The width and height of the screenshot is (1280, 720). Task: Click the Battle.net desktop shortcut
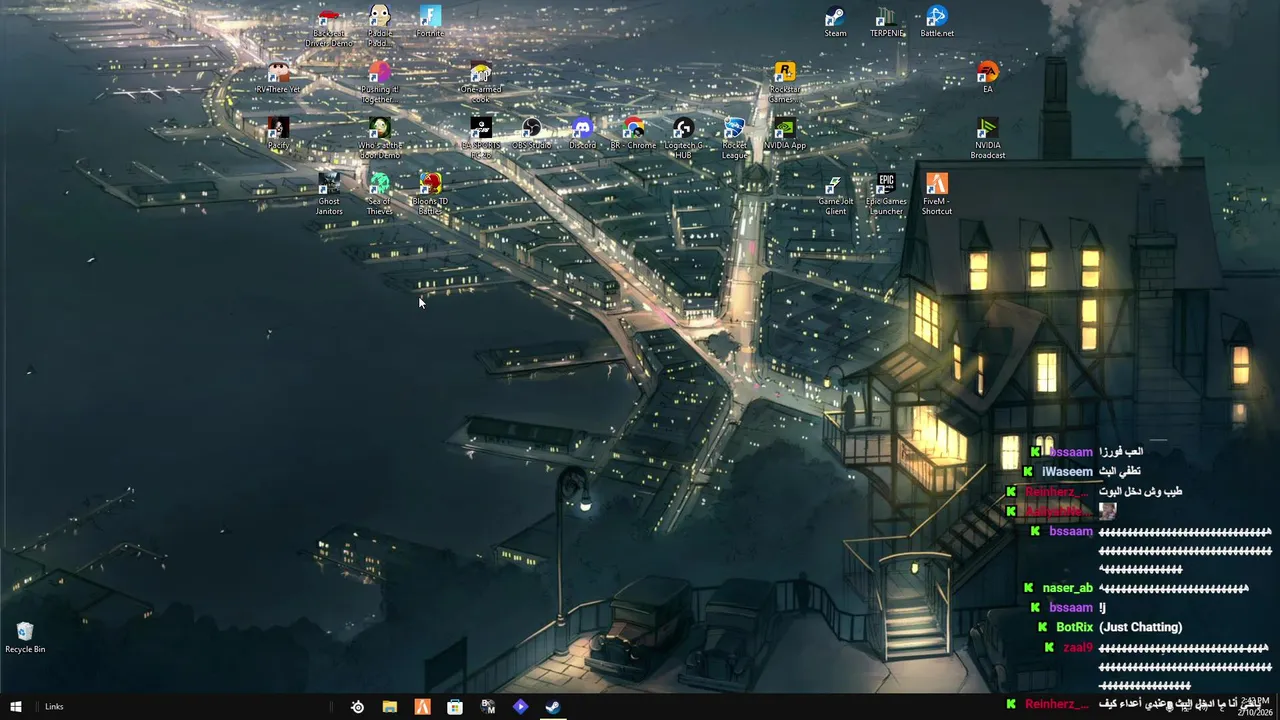937,22
